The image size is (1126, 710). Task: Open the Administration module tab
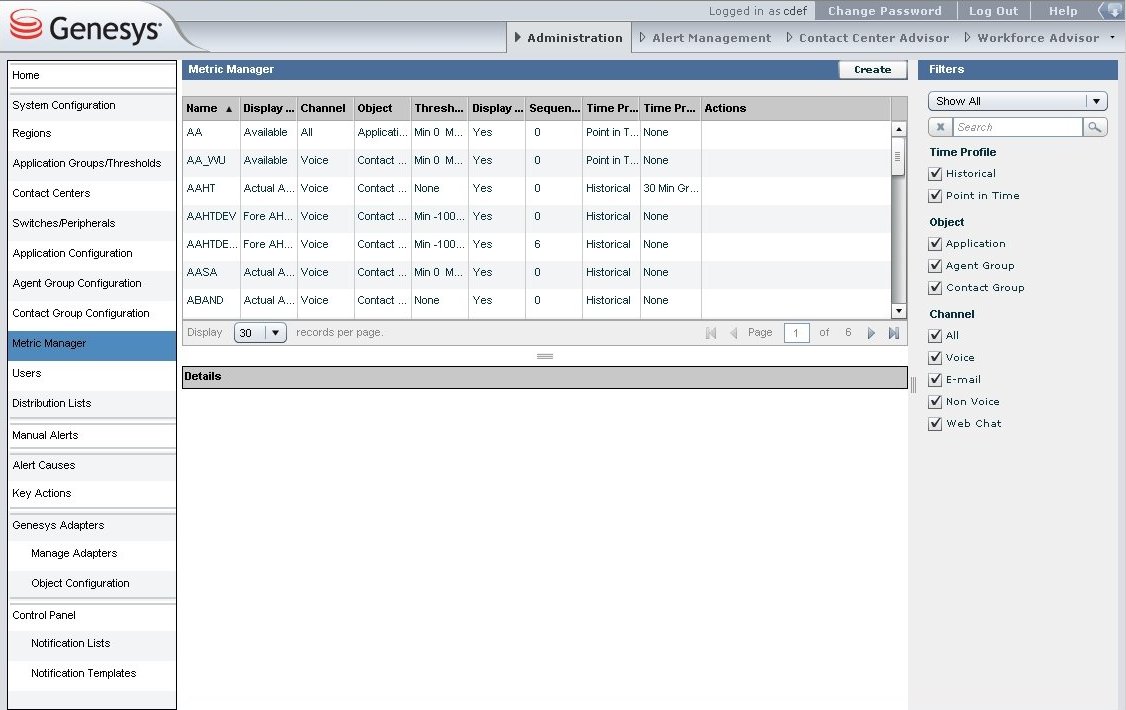tap(569, 38)
